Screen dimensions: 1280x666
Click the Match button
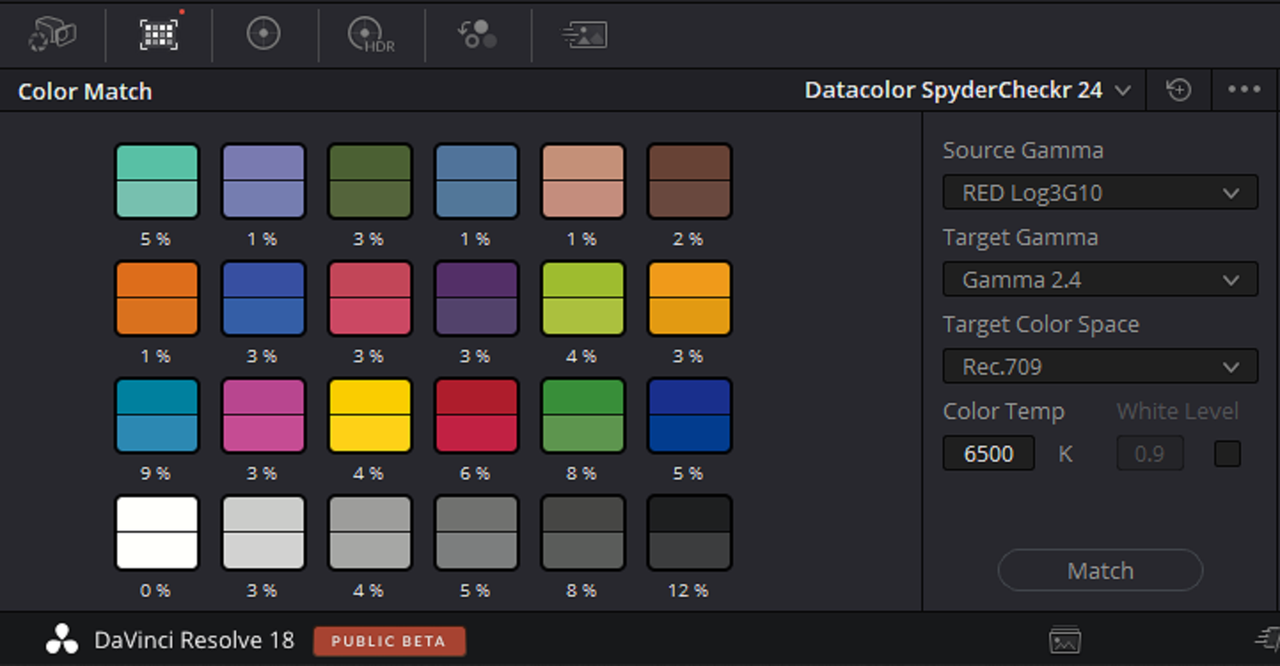(1100, 570)
